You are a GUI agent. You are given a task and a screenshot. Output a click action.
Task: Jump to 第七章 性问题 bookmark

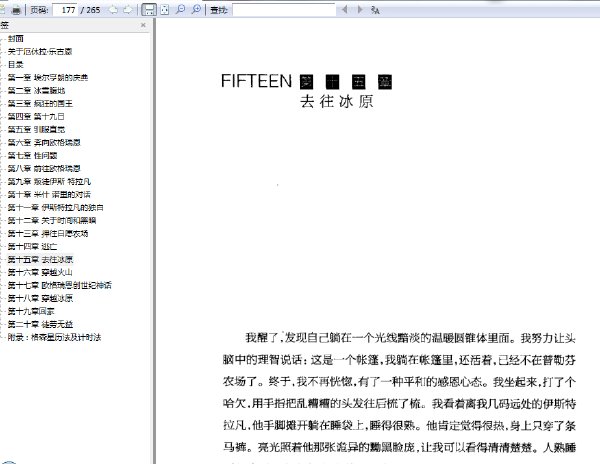coord(33,156)
